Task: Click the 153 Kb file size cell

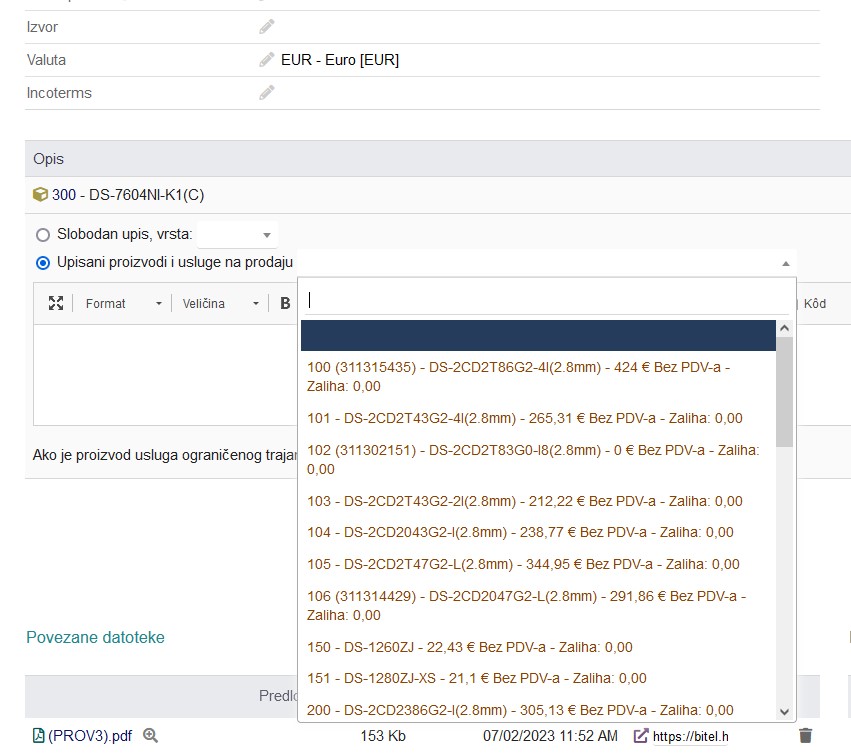Action: coord(383,736)
